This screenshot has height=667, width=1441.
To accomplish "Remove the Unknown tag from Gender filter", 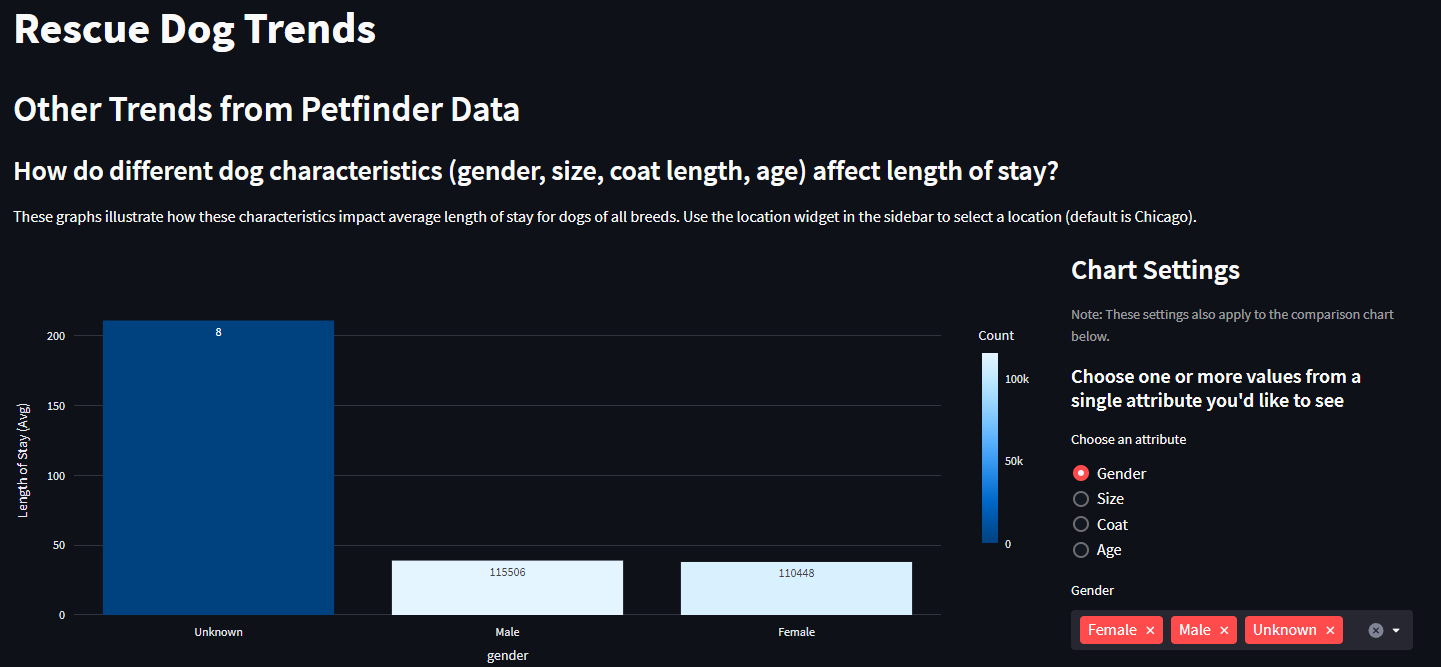I will point(1330,630).
